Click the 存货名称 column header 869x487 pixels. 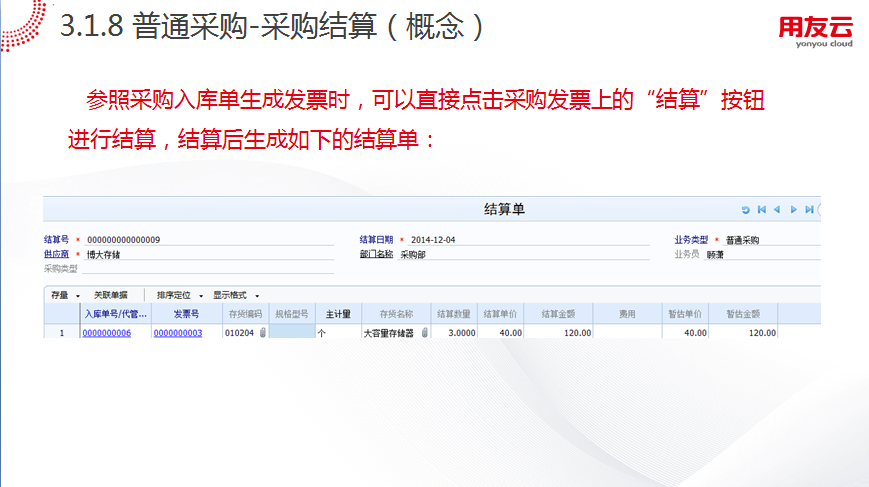(396, 314)
